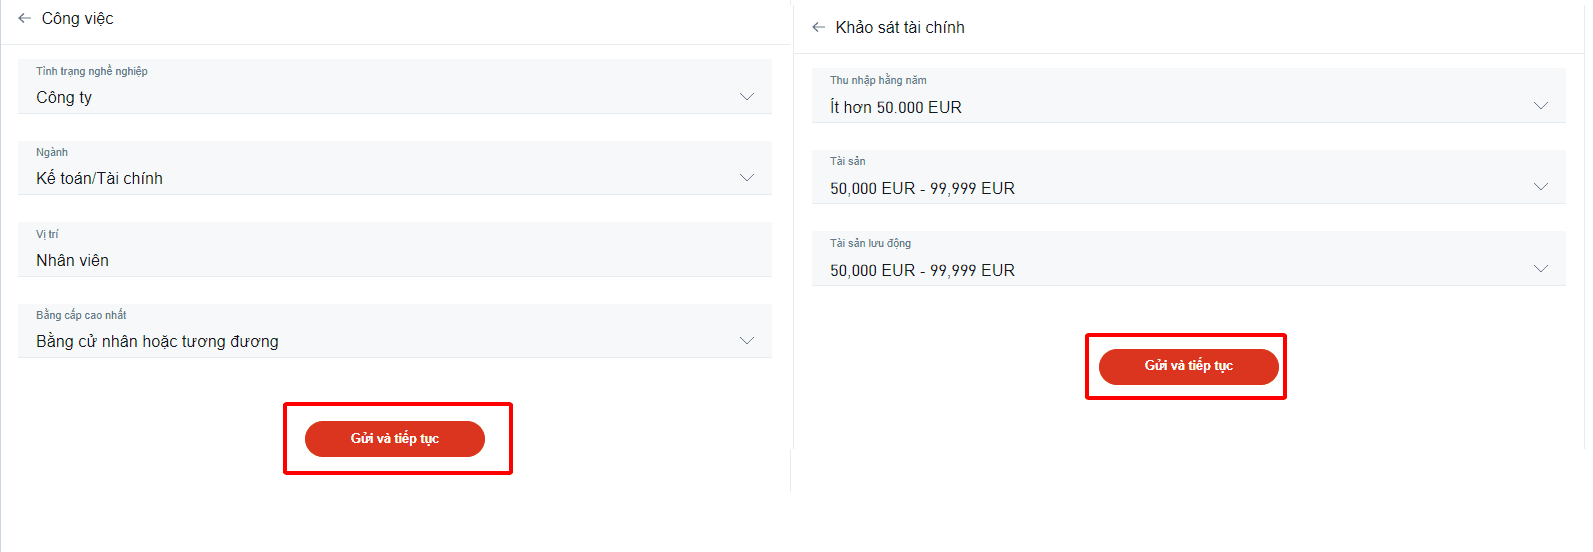Viewport: 1593px width, 552px height.
Task: Click the chevron on Bằng cấp cao nhất
Action: pos(747,341)
